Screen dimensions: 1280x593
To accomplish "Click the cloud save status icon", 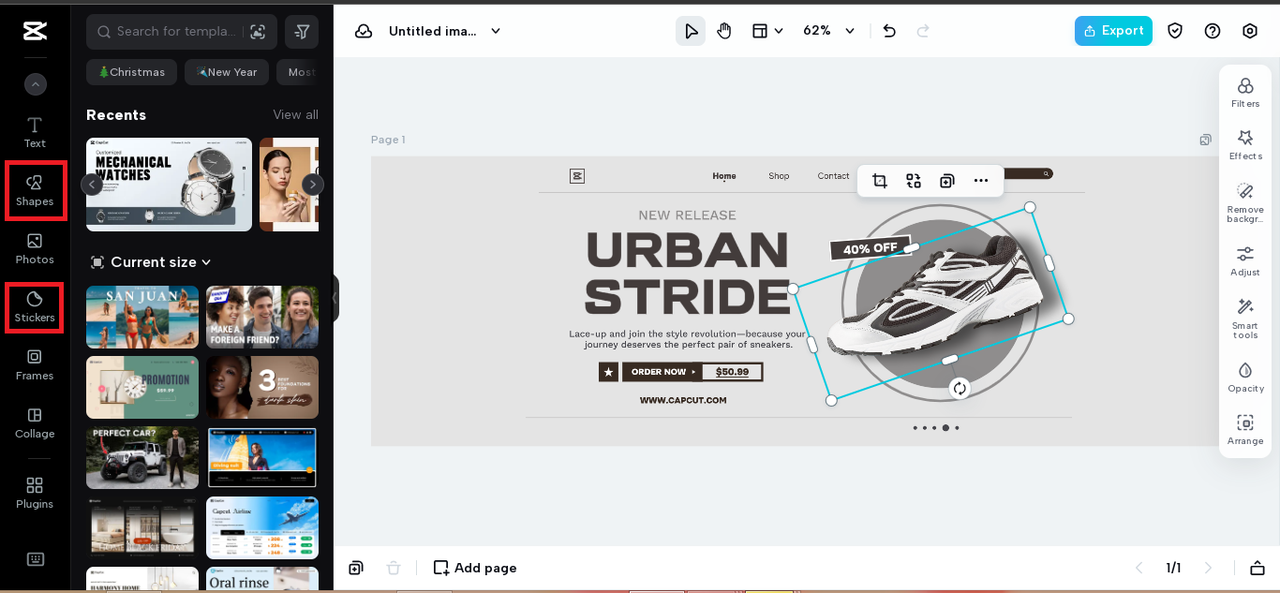I will point(364,31).
